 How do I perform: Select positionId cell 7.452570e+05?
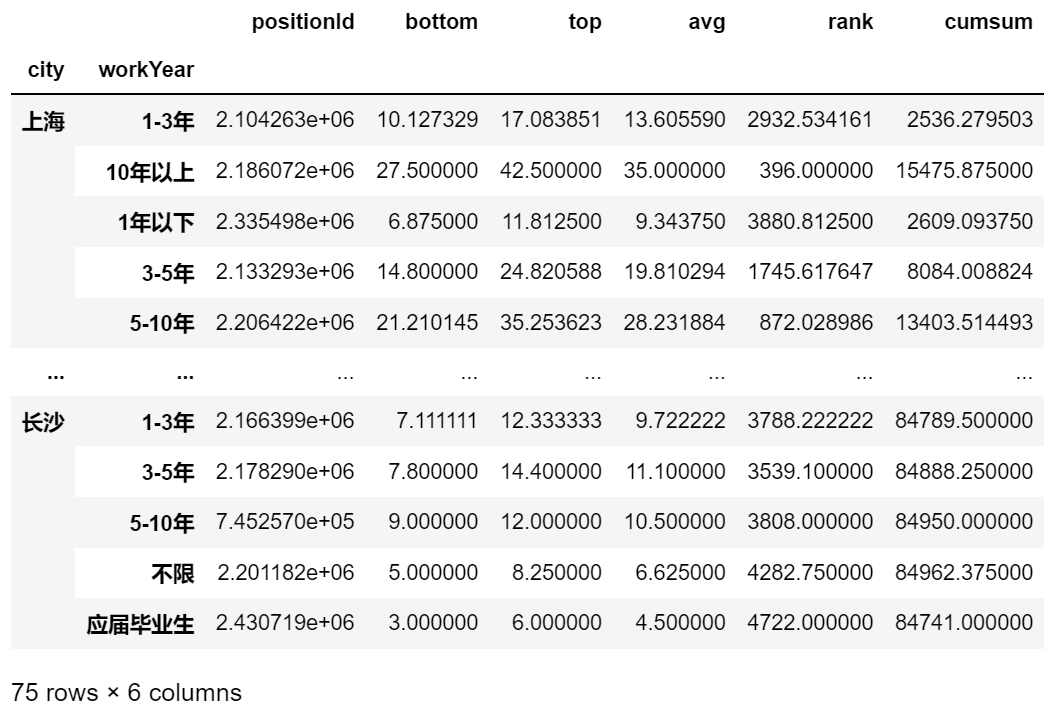click(x=285, y=522)
